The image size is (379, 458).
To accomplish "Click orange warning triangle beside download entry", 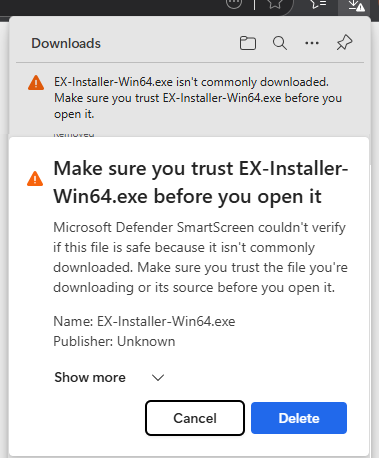I will click(x=36, y=83).
